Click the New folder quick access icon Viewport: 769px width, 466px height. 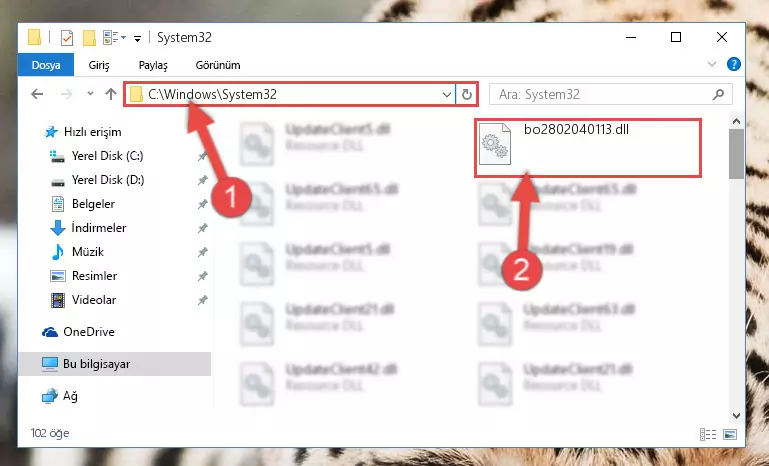tap(89, 37)
